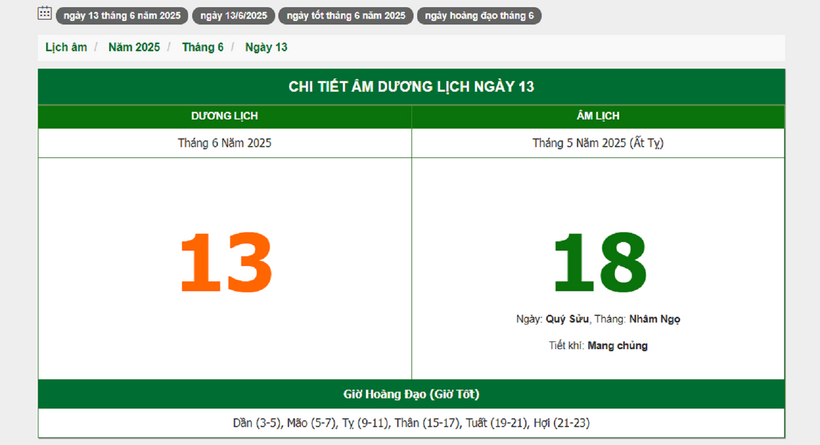This screenshot has width=820, height=445.
Task: Select the 'ngày 13/6/2025' tag
Action: (x=233, y=16)
